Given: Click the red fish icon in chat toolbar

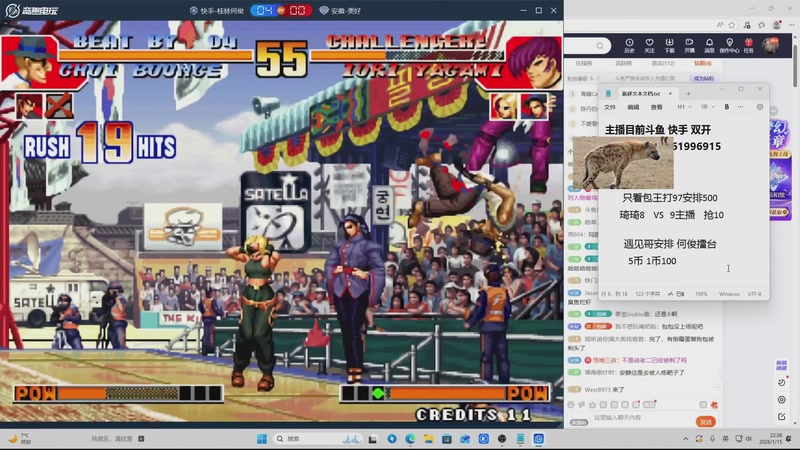Looking at the screenshot, I should click(x=714, y=405).
